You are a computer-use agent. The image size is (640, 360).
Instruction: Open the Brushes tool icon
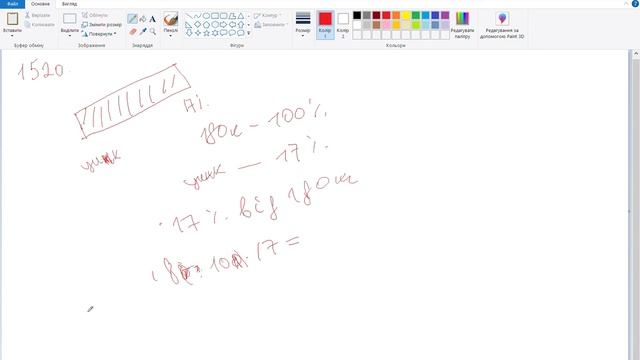(x=171, y=19)
